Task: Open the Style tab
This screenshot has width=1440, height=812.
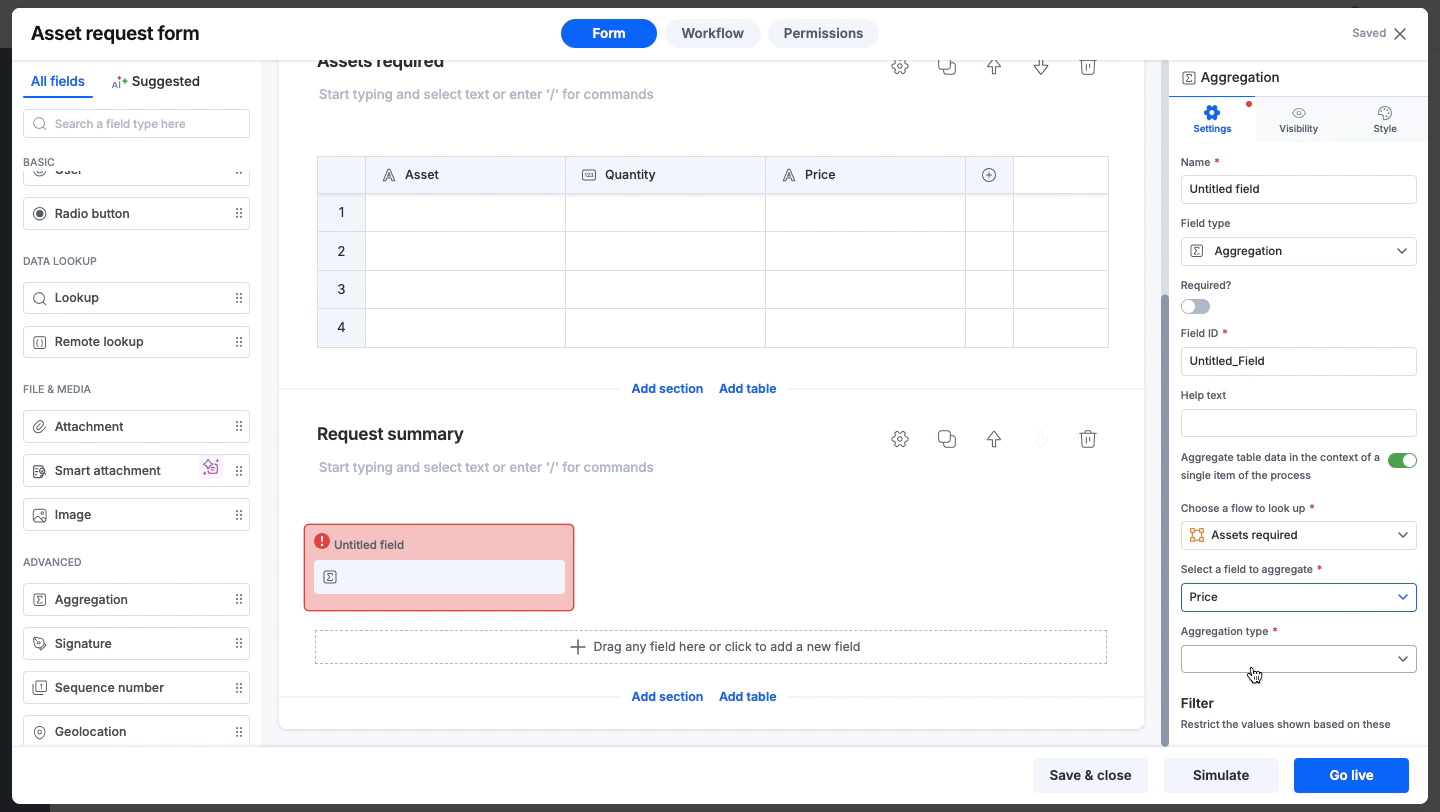Action: click(1385, 120)
